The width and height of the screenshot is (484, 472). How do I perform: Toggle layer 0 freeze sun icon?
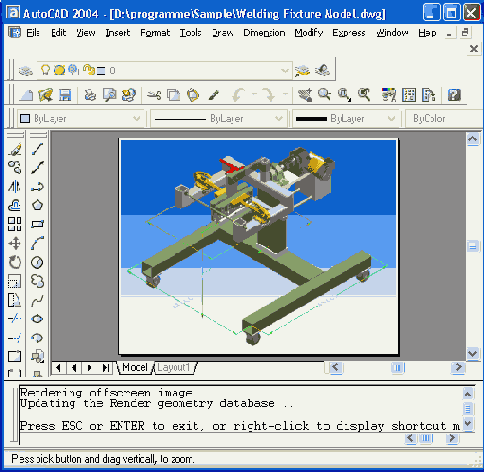coord(59,70)
